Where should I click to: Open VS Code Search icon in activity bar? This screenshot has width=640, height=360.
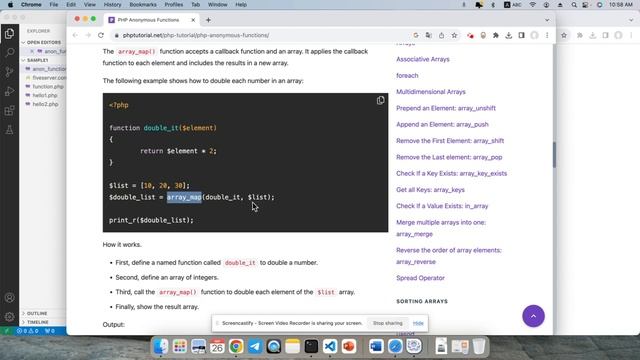pyautogui.click(x=9, y=53)
